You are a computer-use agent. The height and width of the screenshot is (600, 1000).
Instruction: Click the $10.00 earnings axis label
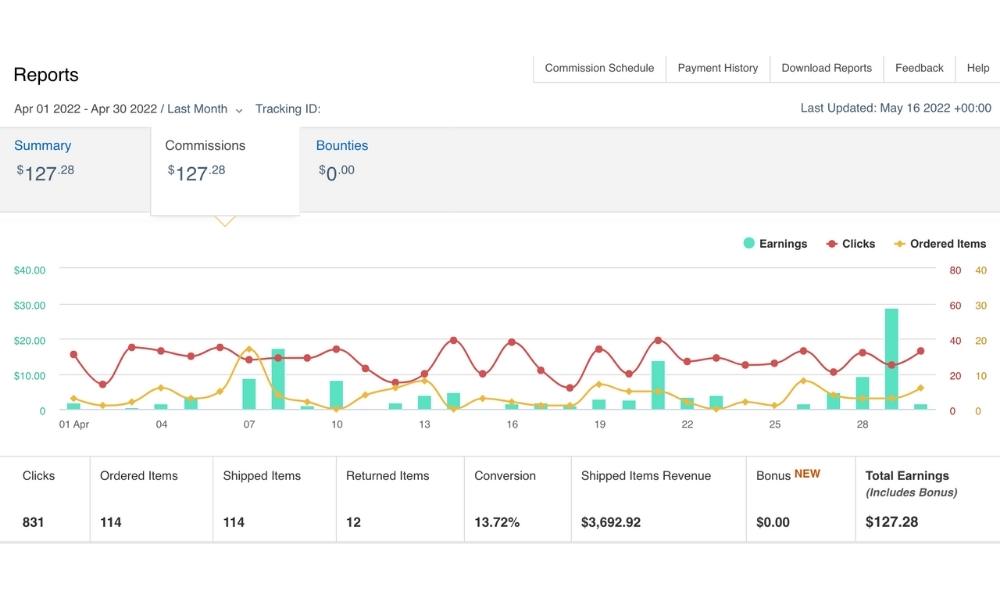click(x=30, y=376)
